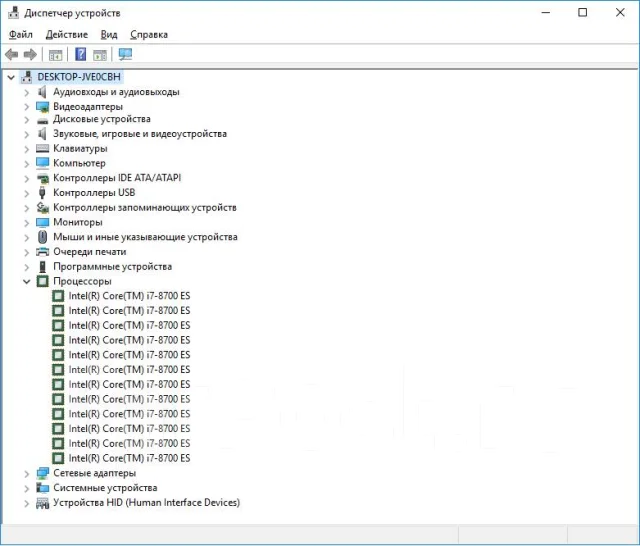Viewport: 640px width, 546px height.
Task: Select the Мыши и иные указывающие устройства label
Action: 145,237
